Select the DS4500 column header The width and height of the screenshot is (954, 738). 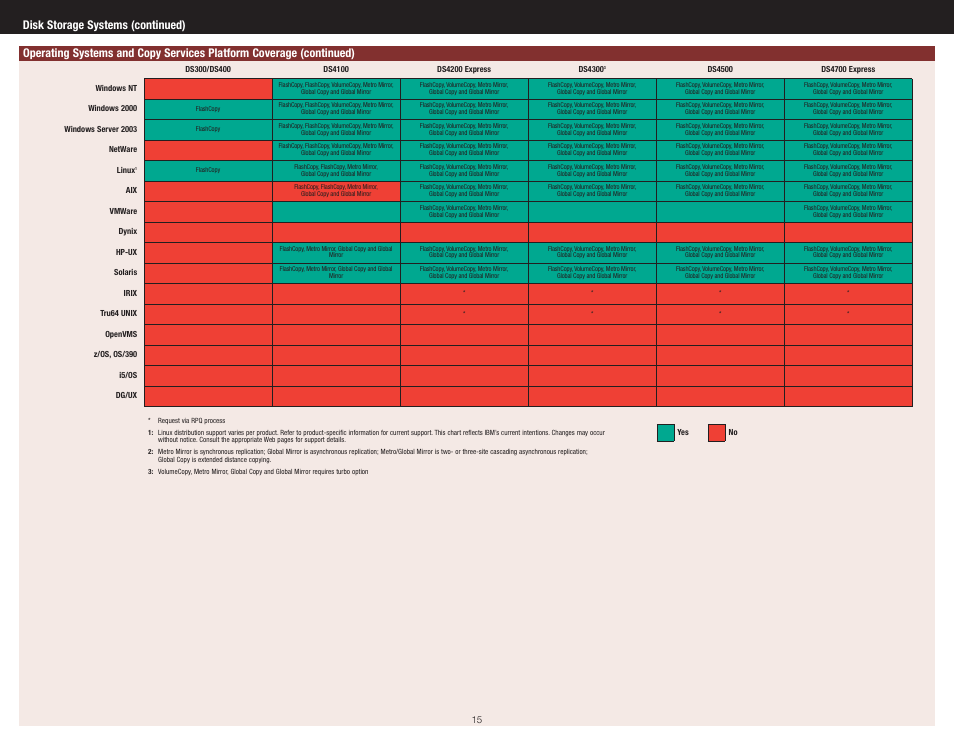[x=720, y=69]
